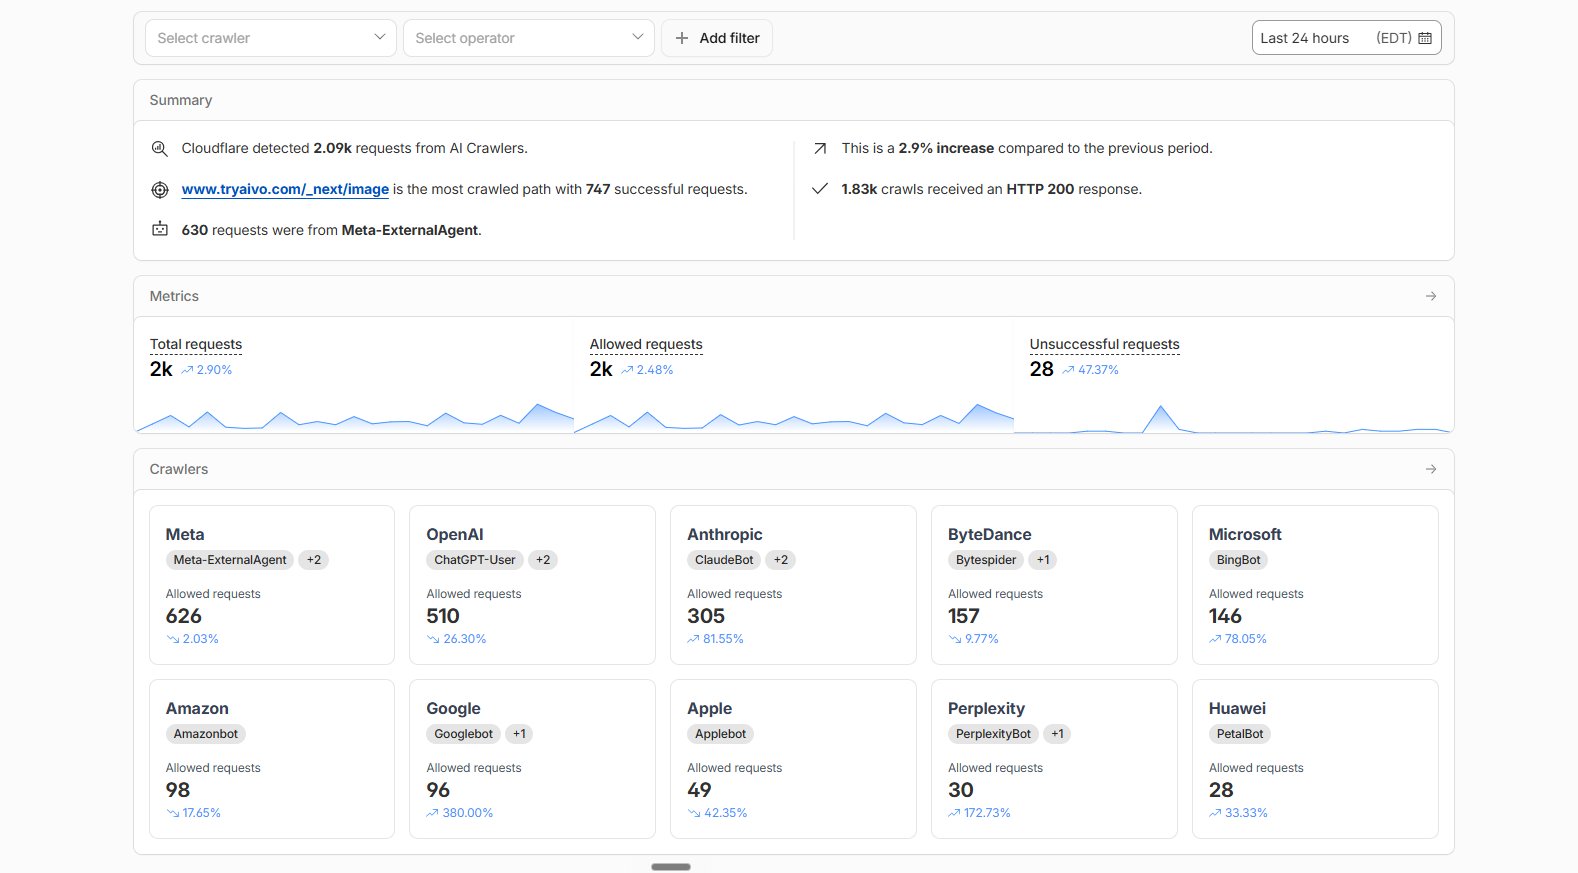Click the Meta crawler card title
The width and height of the screenshot is (1578, 873).
tap(185, 534)
